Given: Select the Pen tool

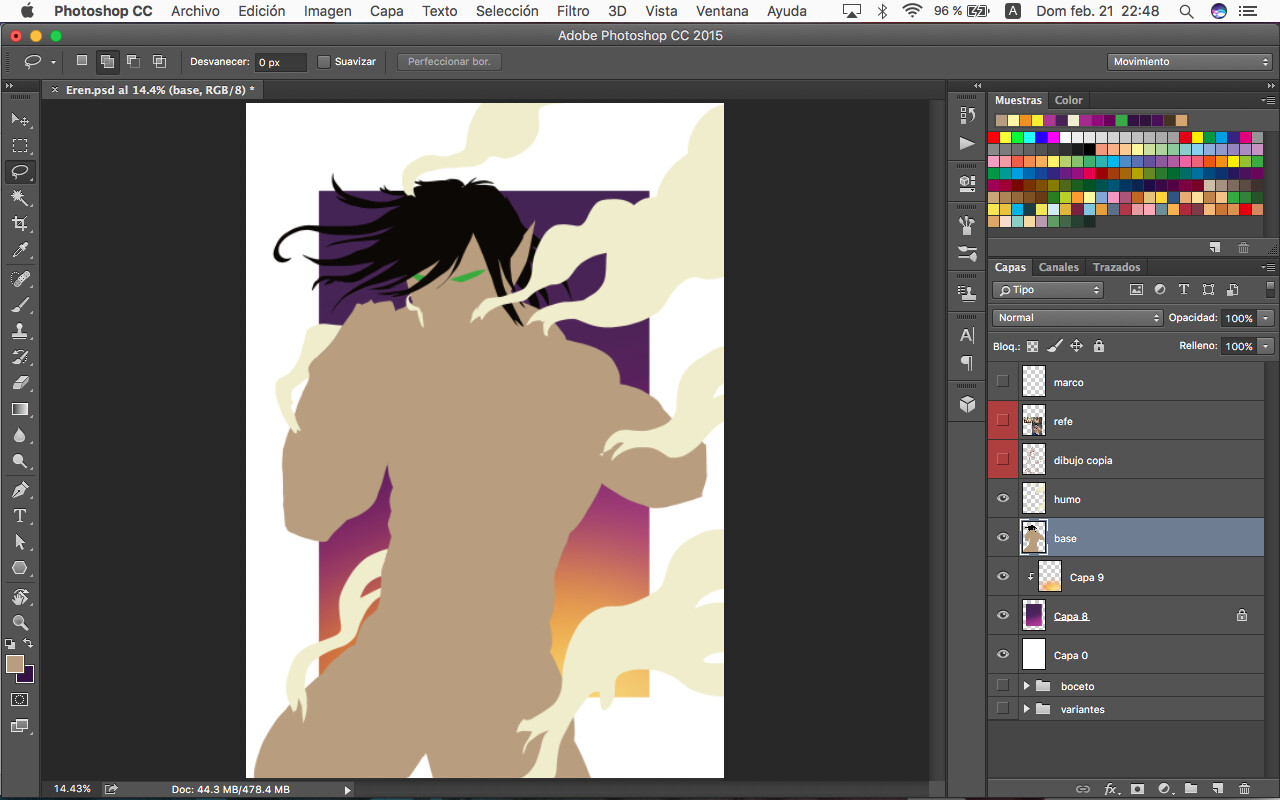Looking at the screenshot, I should pyautogui.click(x=20, y=490).
